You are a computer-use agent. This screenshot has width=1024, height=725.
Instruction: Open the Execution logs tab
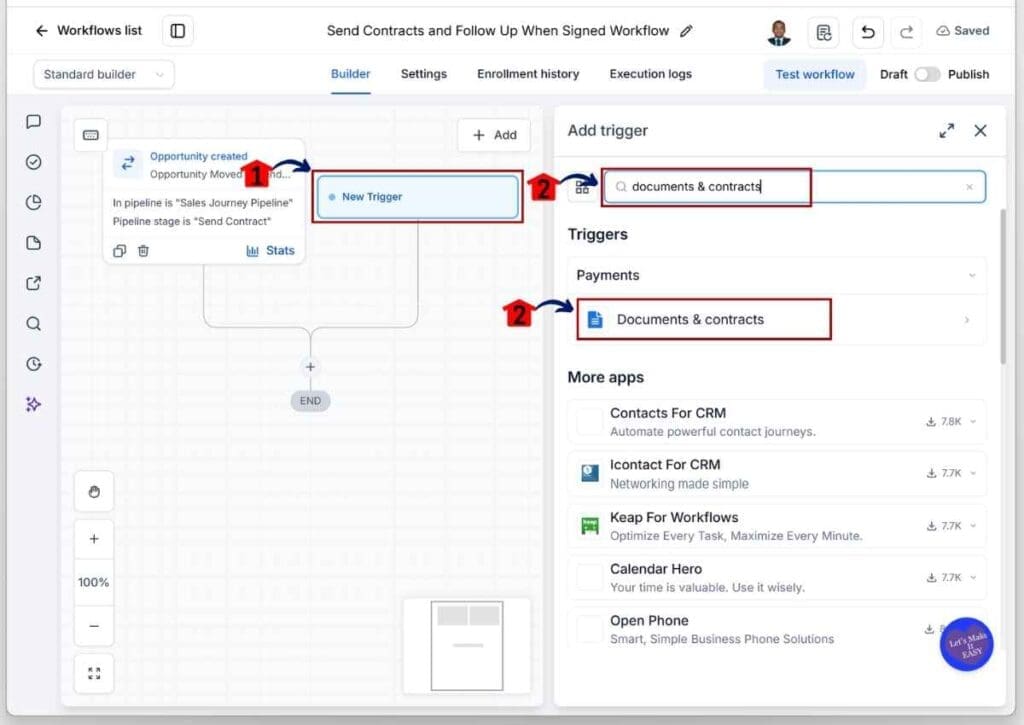click(x=650, y=74)
